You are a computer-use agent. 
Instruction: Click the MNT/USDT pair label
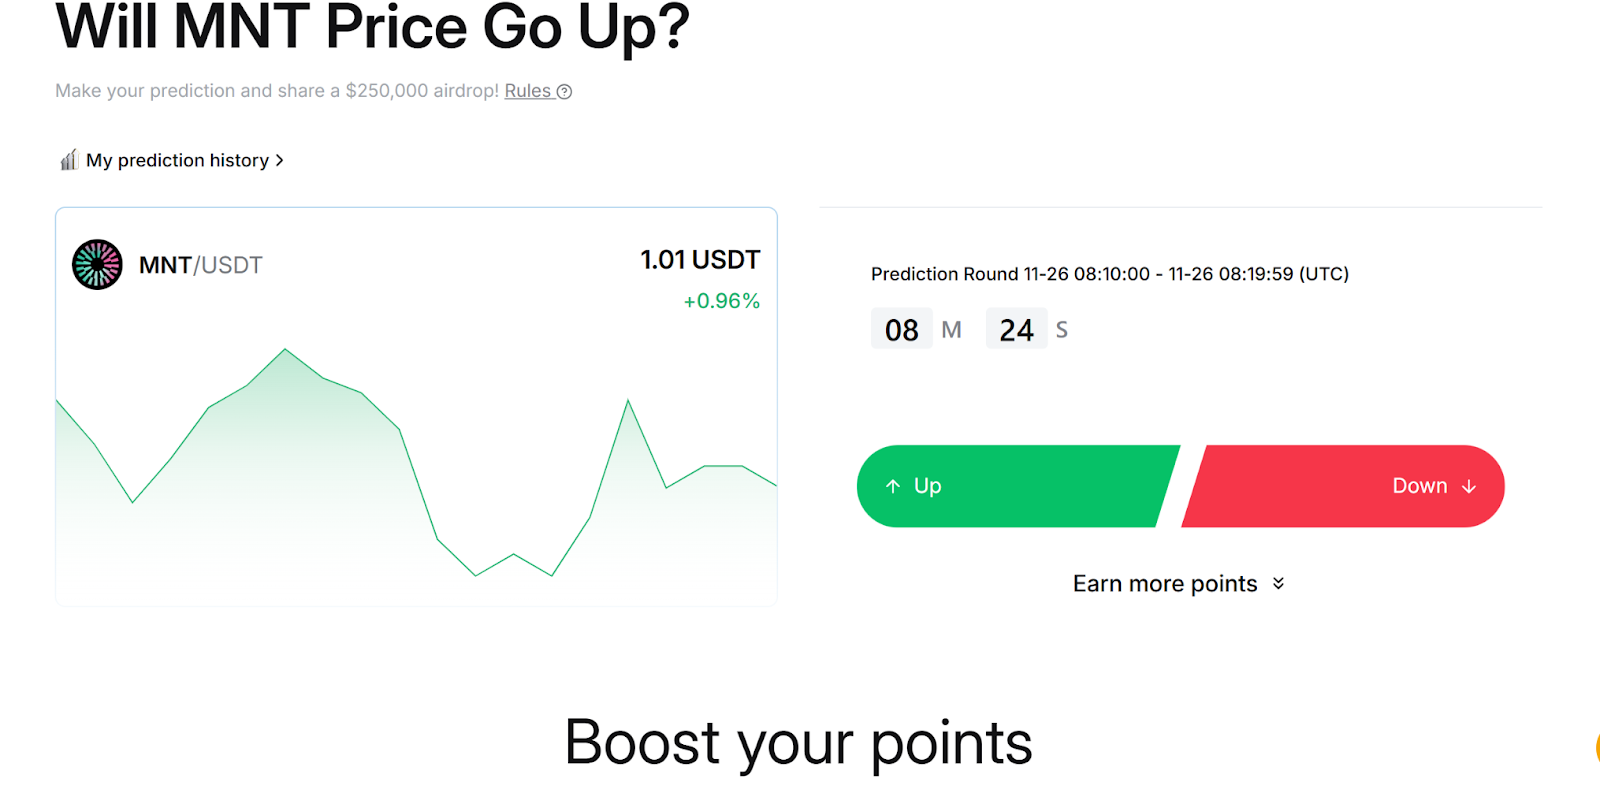click(x=201, y=265)
